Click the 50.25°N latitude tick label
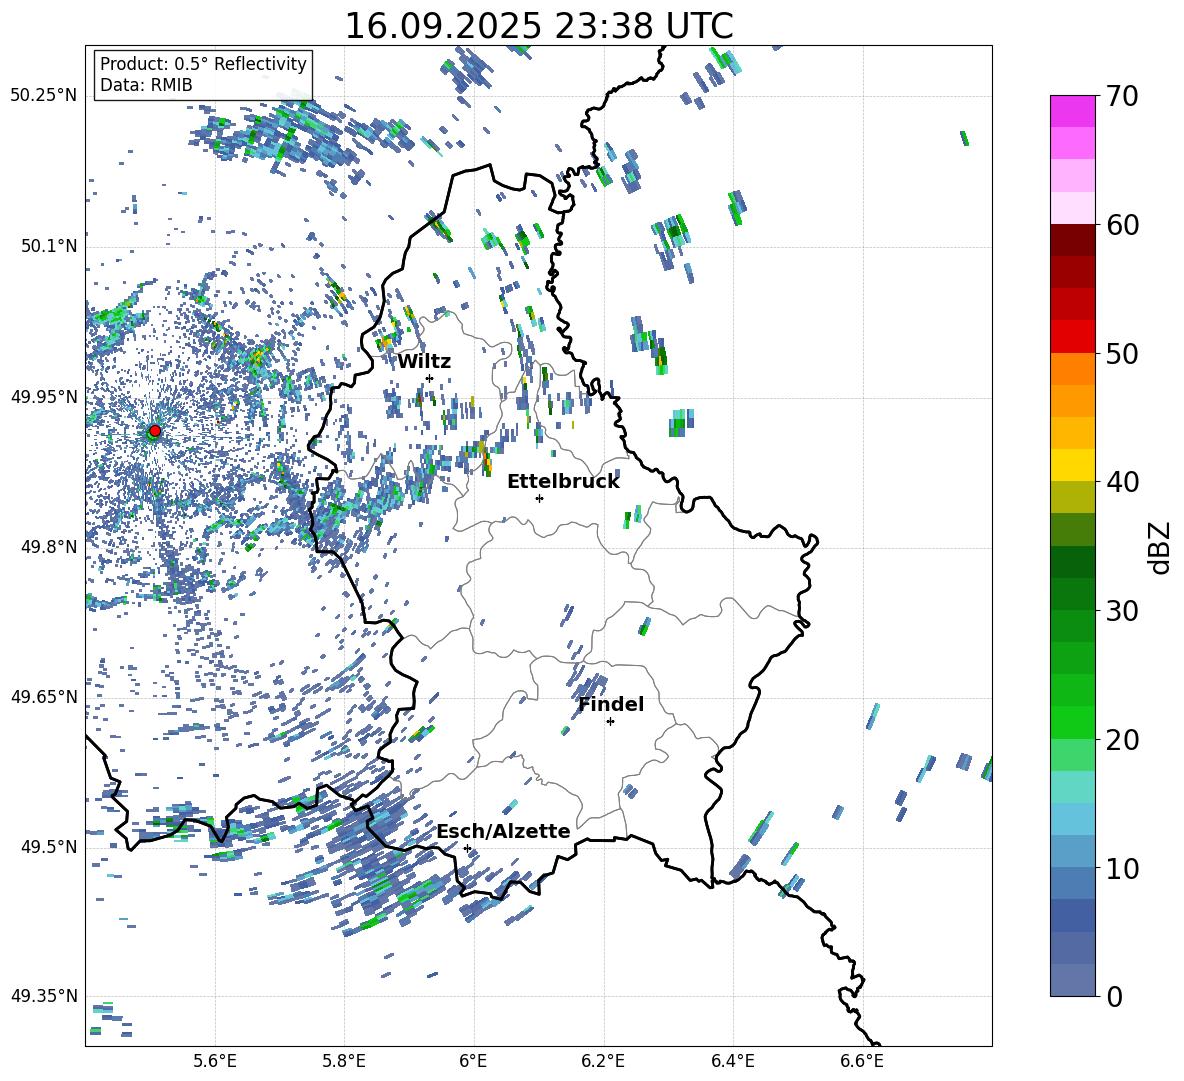This screenshot has height=1081, width=1184. [43, 96]
